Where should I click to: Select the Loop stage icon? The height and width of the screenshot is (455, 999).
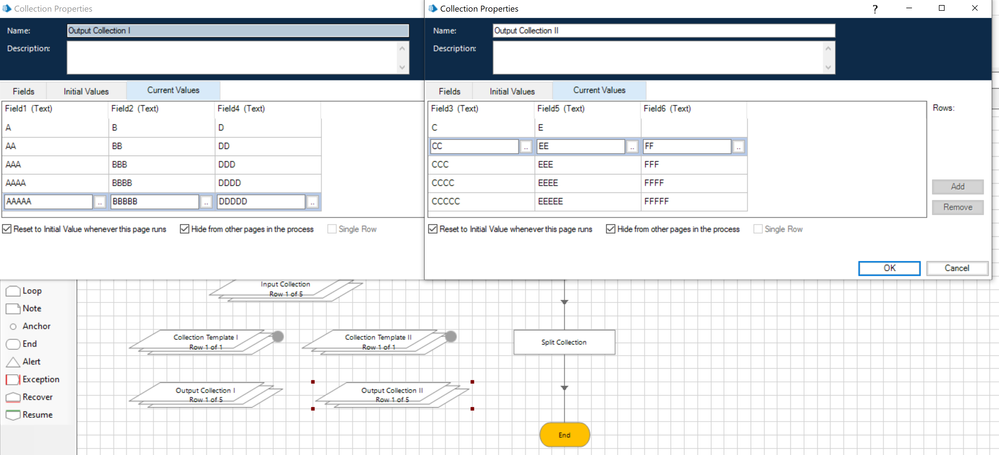[12, 291]
